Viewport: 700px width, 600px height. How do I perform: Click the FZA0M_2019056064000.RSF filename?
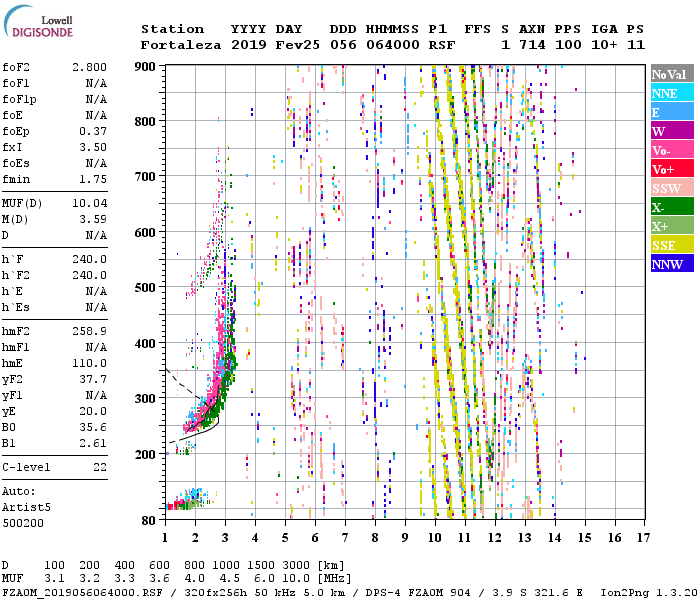[x=82, y=592]
